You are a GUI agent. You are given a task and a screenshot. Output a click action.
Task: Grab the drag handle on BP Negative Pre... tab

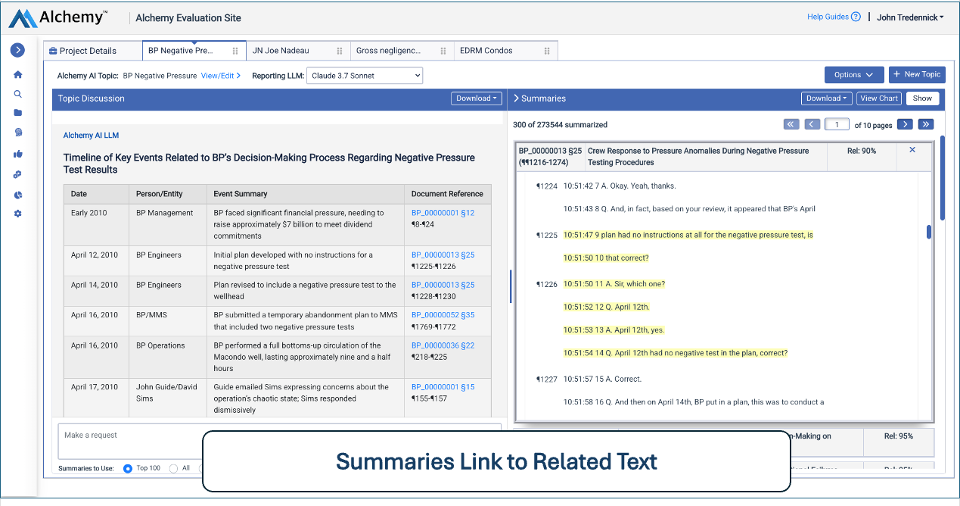point(235,51)
